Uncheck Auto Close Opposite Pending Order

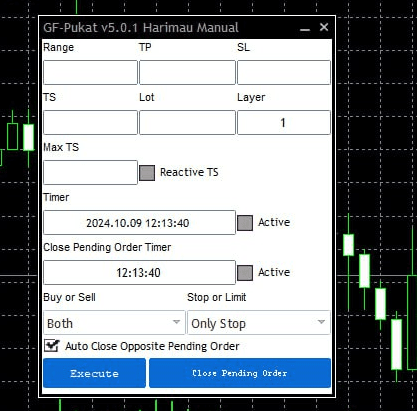(x=52, y=346)
